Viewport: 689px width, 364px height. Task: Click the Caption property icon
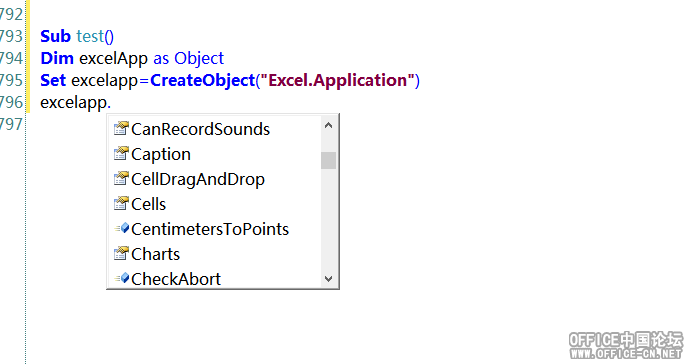(121, 153)
